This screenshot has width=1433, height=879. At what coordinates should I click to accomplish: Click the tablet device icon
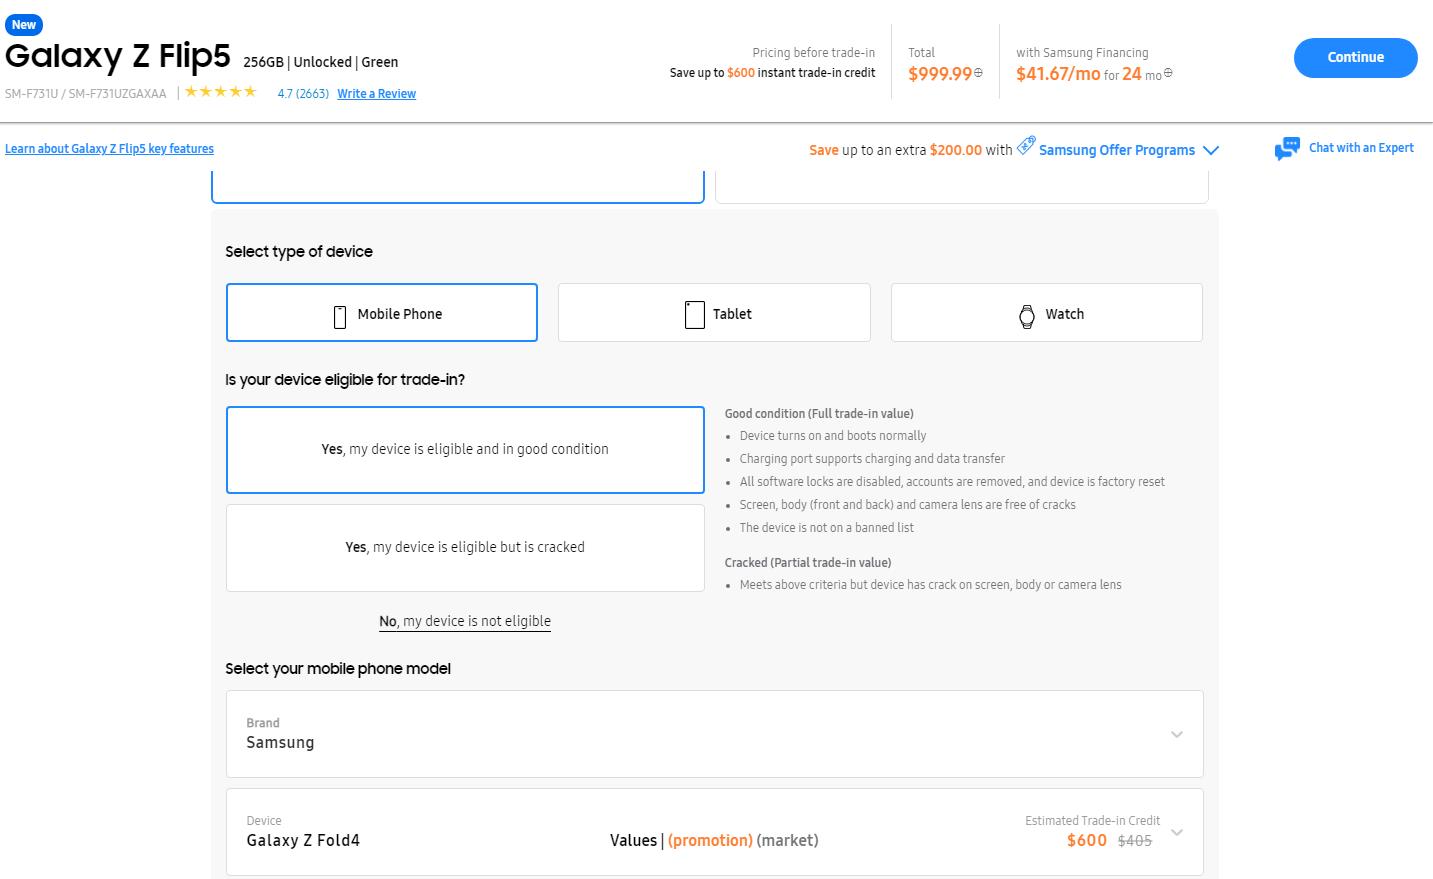694,314
